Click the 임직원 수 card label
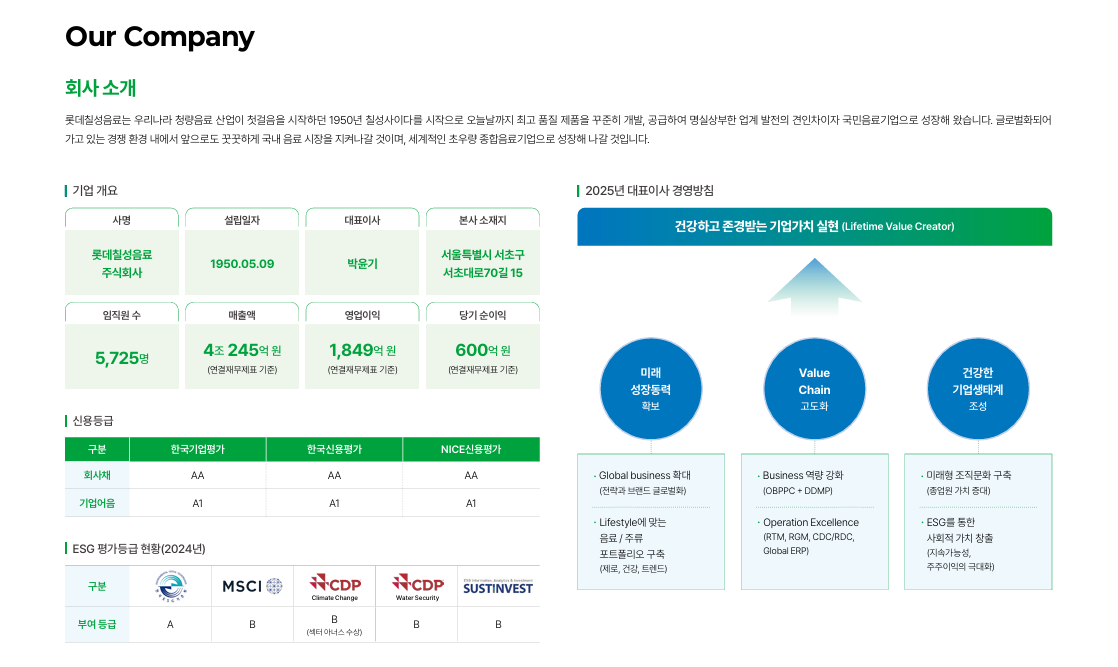 point(122,315)
